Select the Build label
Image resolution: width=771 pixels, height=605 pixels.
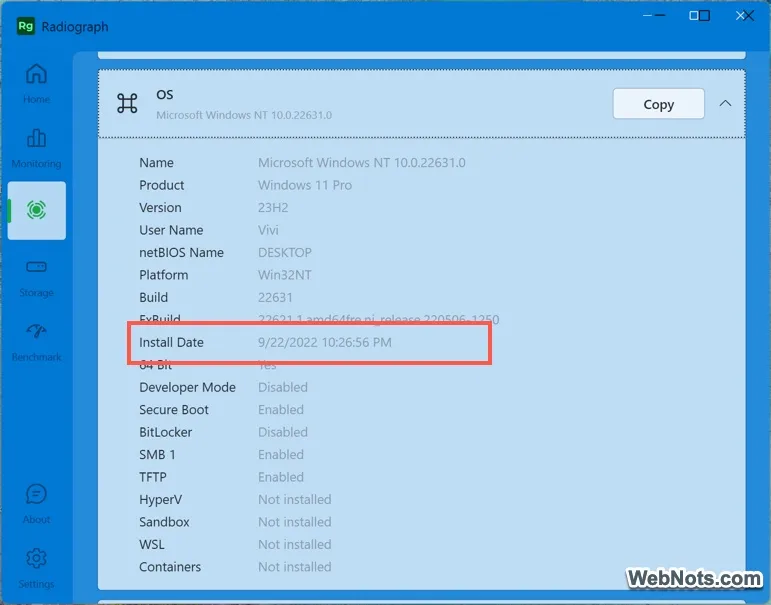(153, 298)
